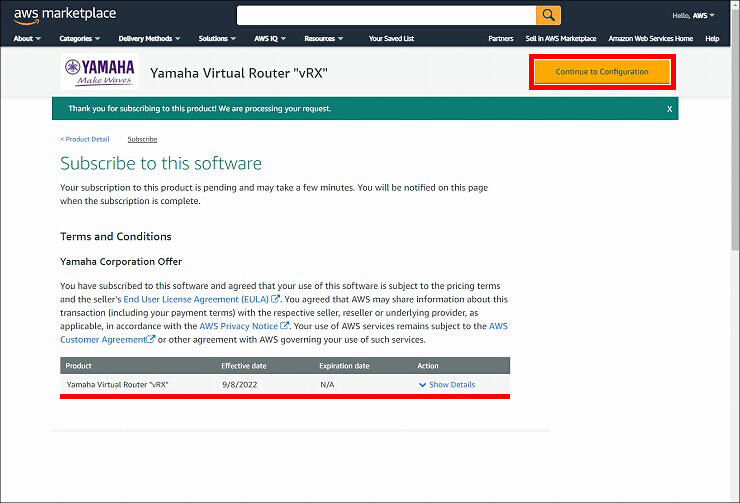The width and height of the screenshot is (740, 503).
Task: Open the Partners menu item
Action: [501, 39]
